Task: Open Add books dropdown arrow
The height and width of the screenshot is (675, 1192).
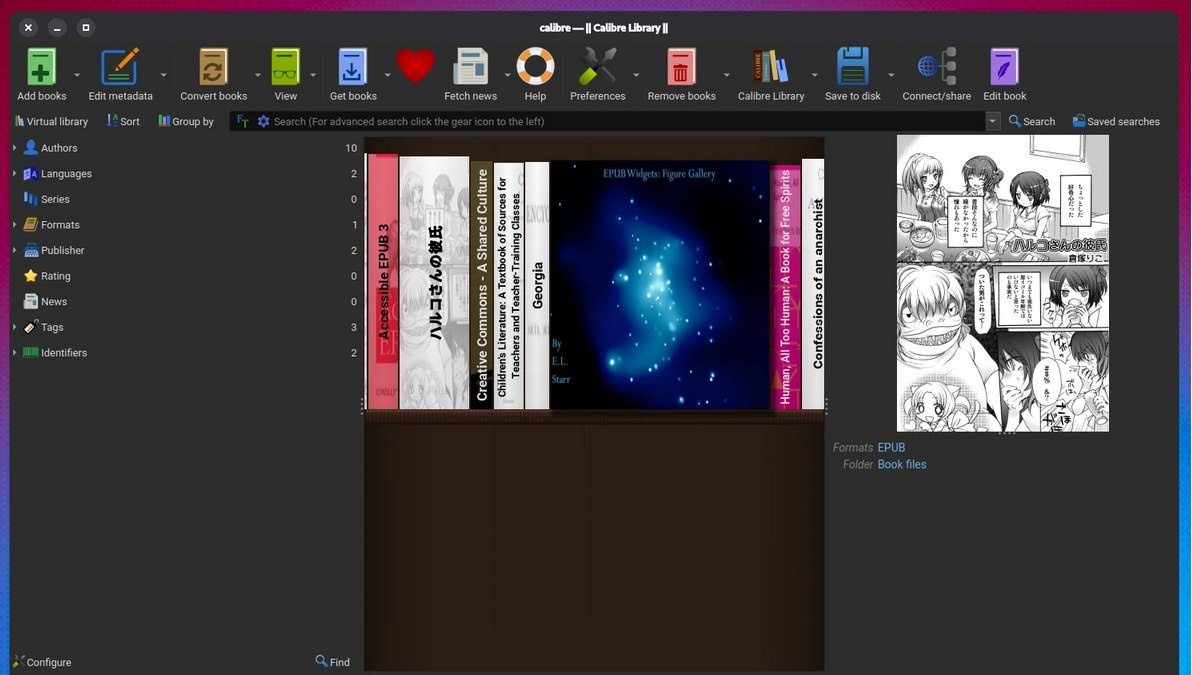Action: 77,75
